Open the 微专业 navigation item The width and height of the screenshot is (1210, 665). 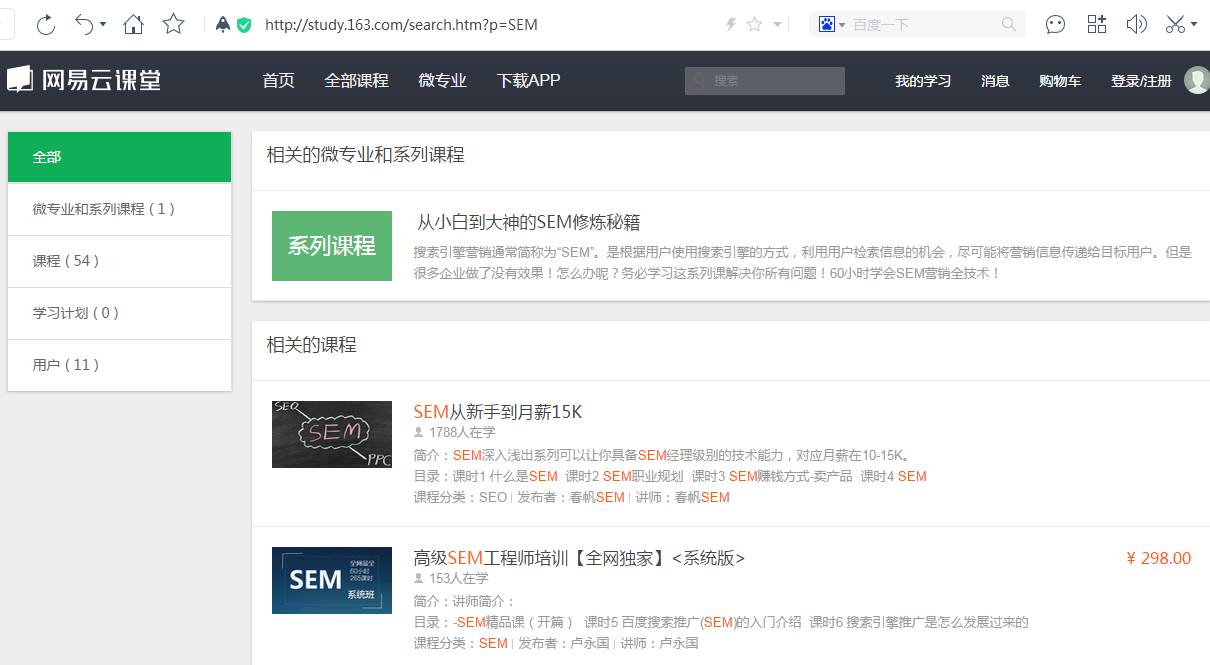coord(442,80)
